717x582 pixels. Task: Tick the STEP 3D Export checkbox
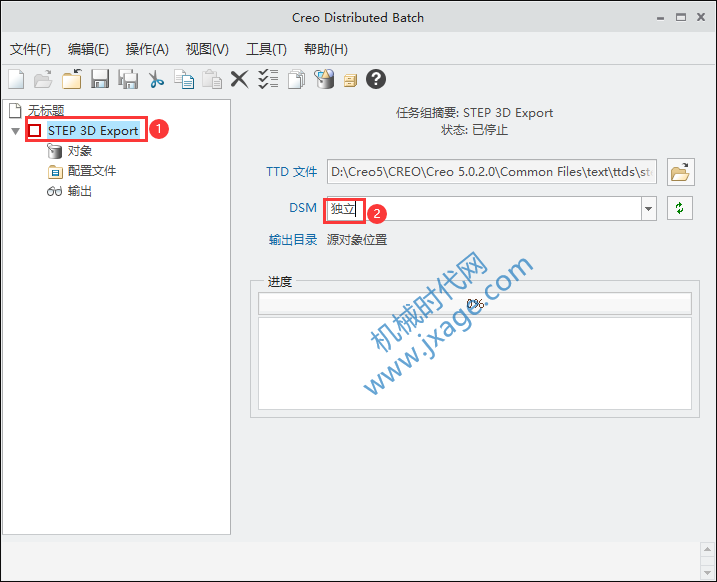[x=35, y=130]
